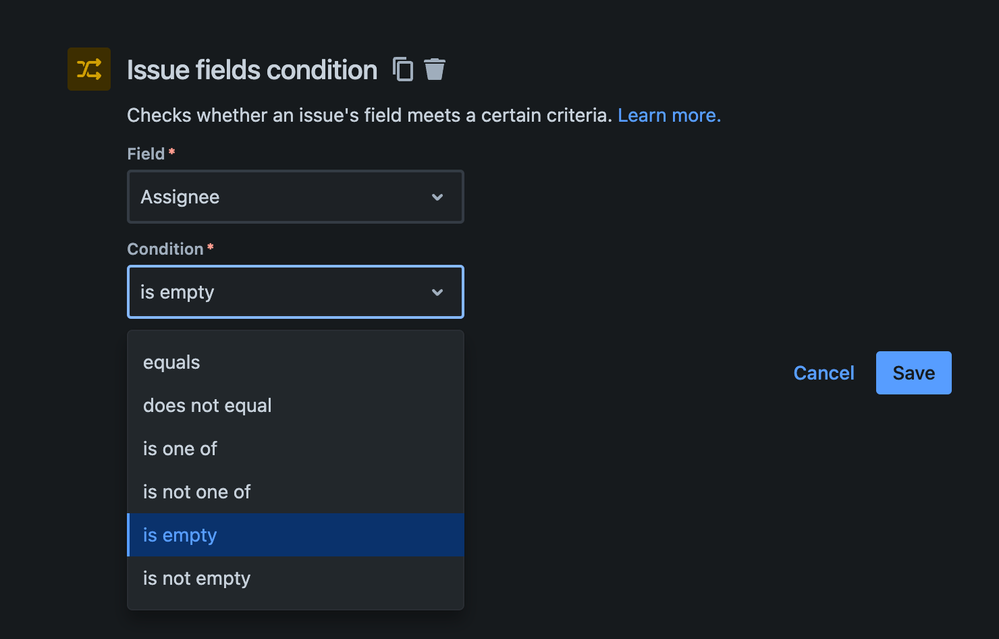Click the chevron arrow in the Assignee field
The height and width of the screenshot is (639, 999).
[x=437, y=197]
